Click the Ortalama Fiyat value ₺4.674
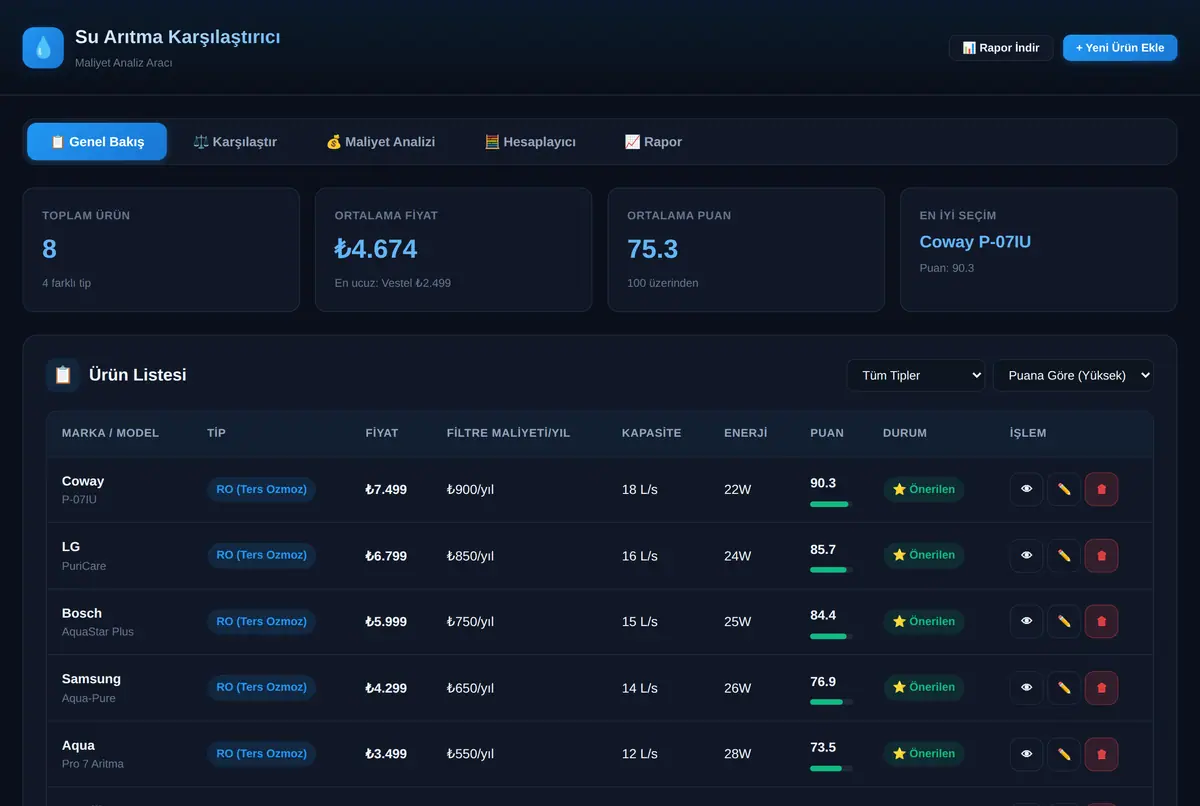Screen dimensions: 1200x806 click(376, 249)
